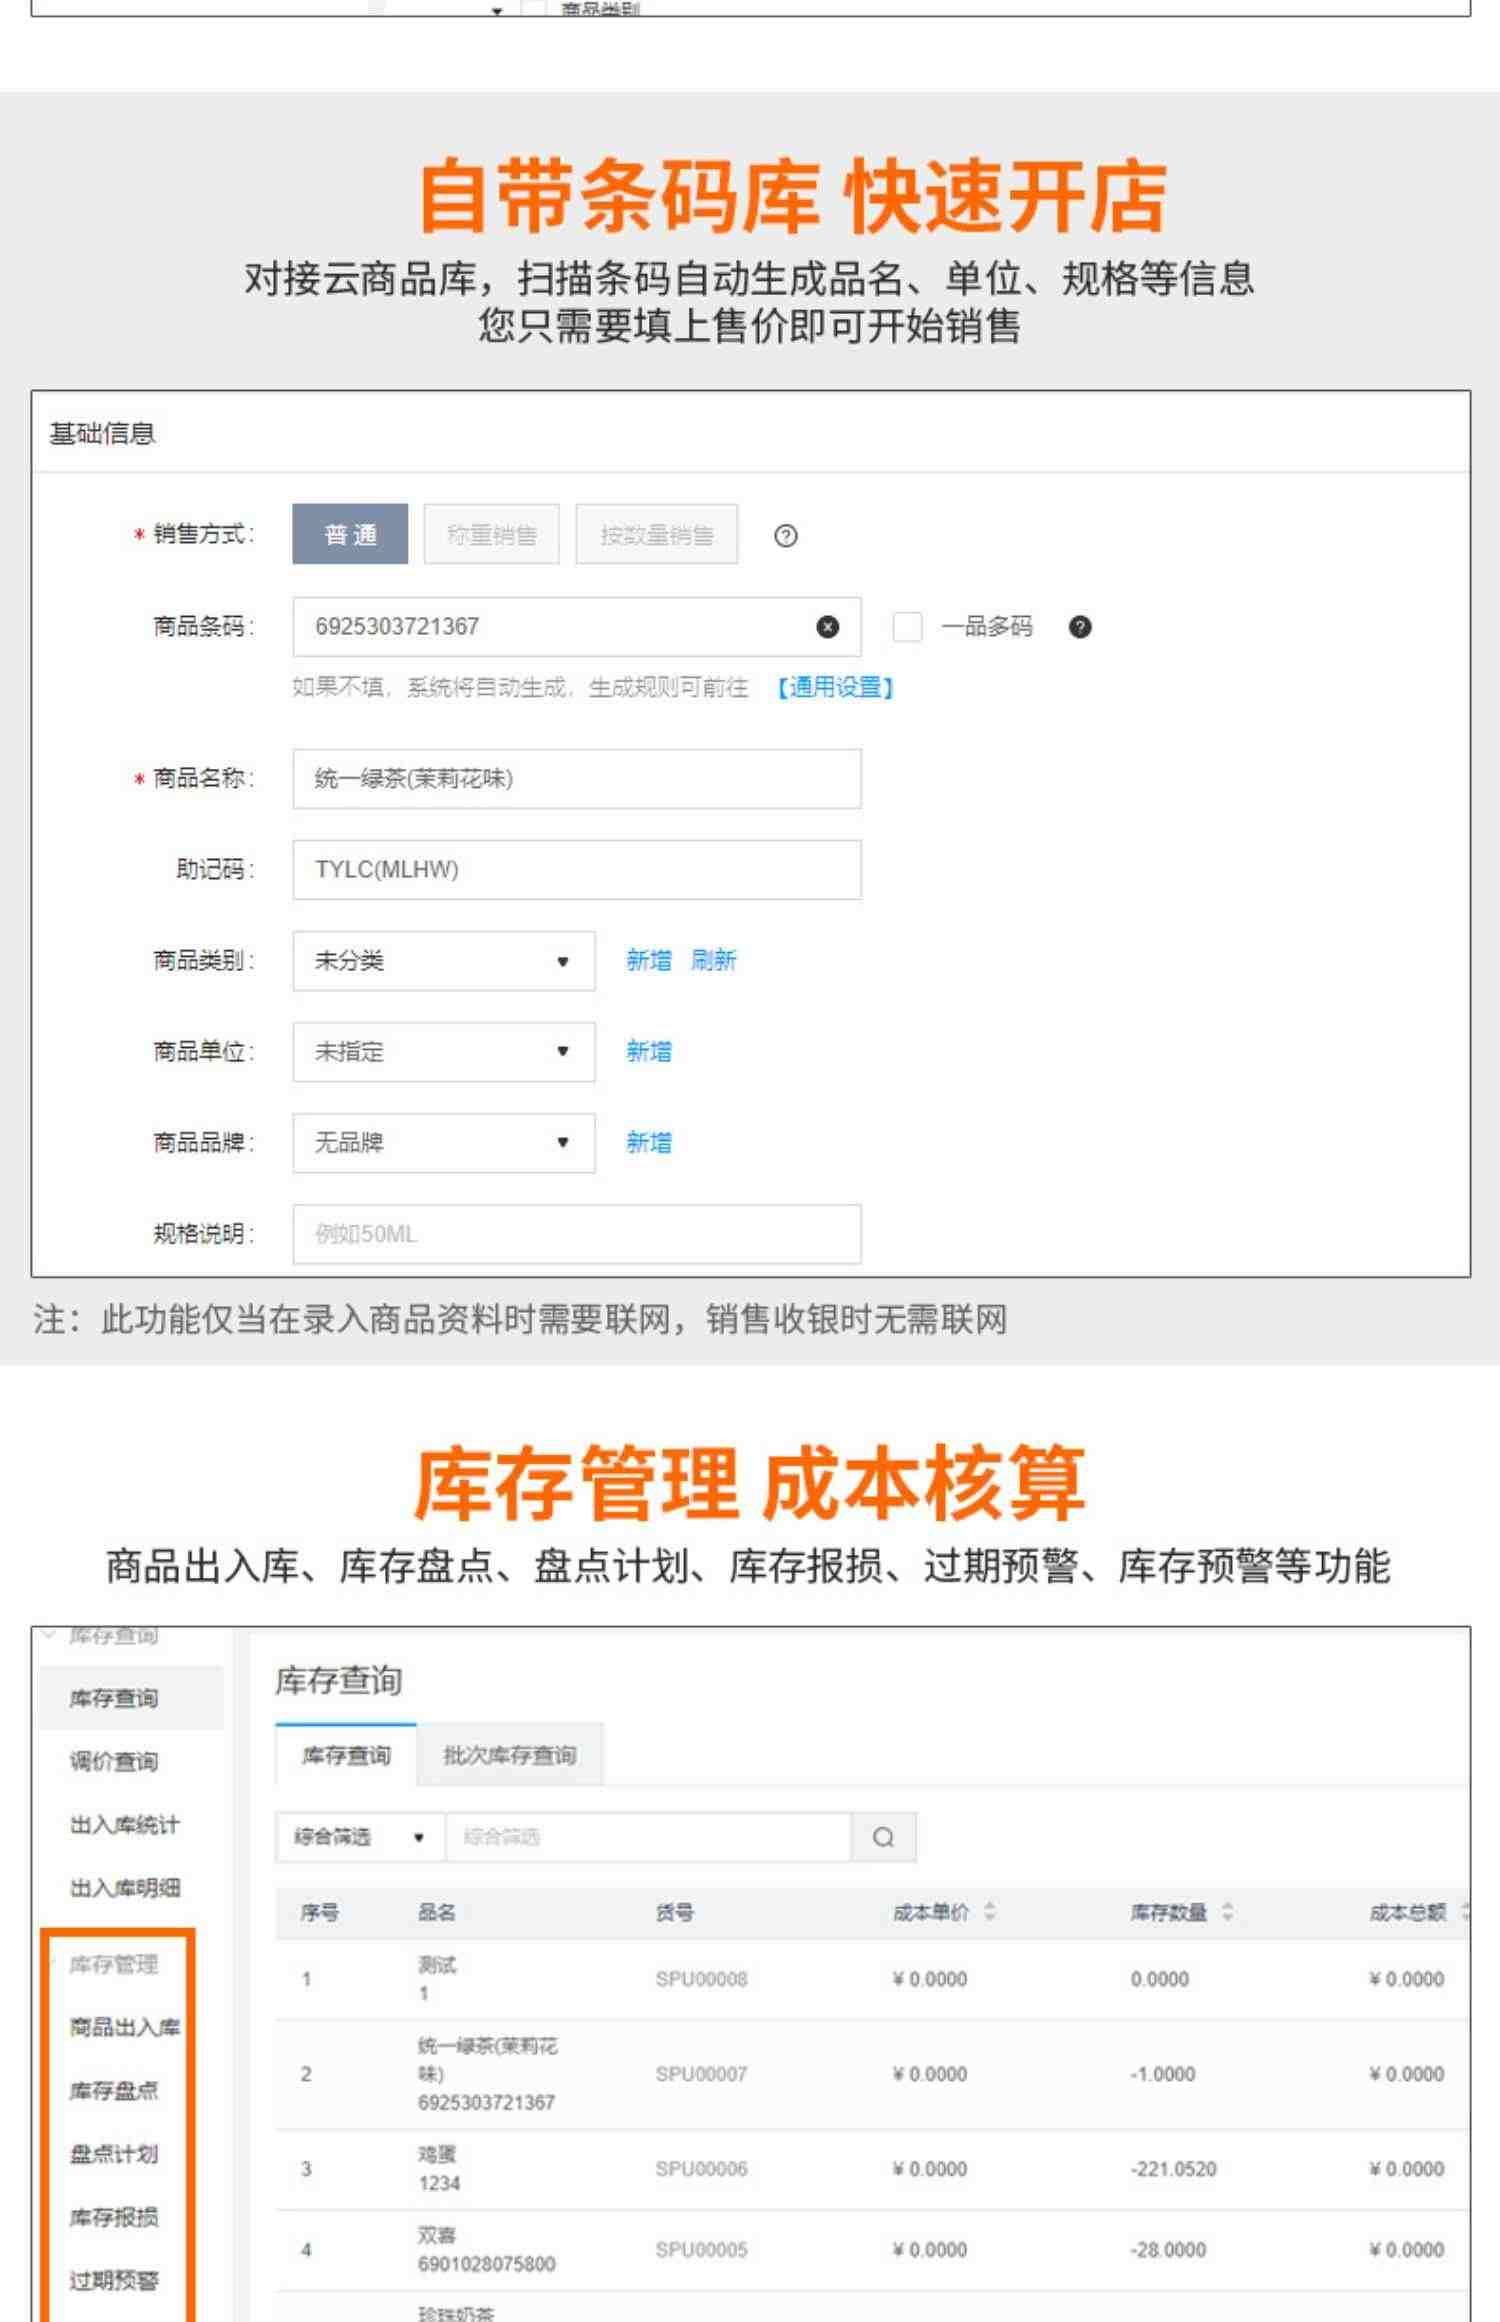Open the help icon beside sales method buttons
Screen dimensions: 1500x2322
[786, 536]
